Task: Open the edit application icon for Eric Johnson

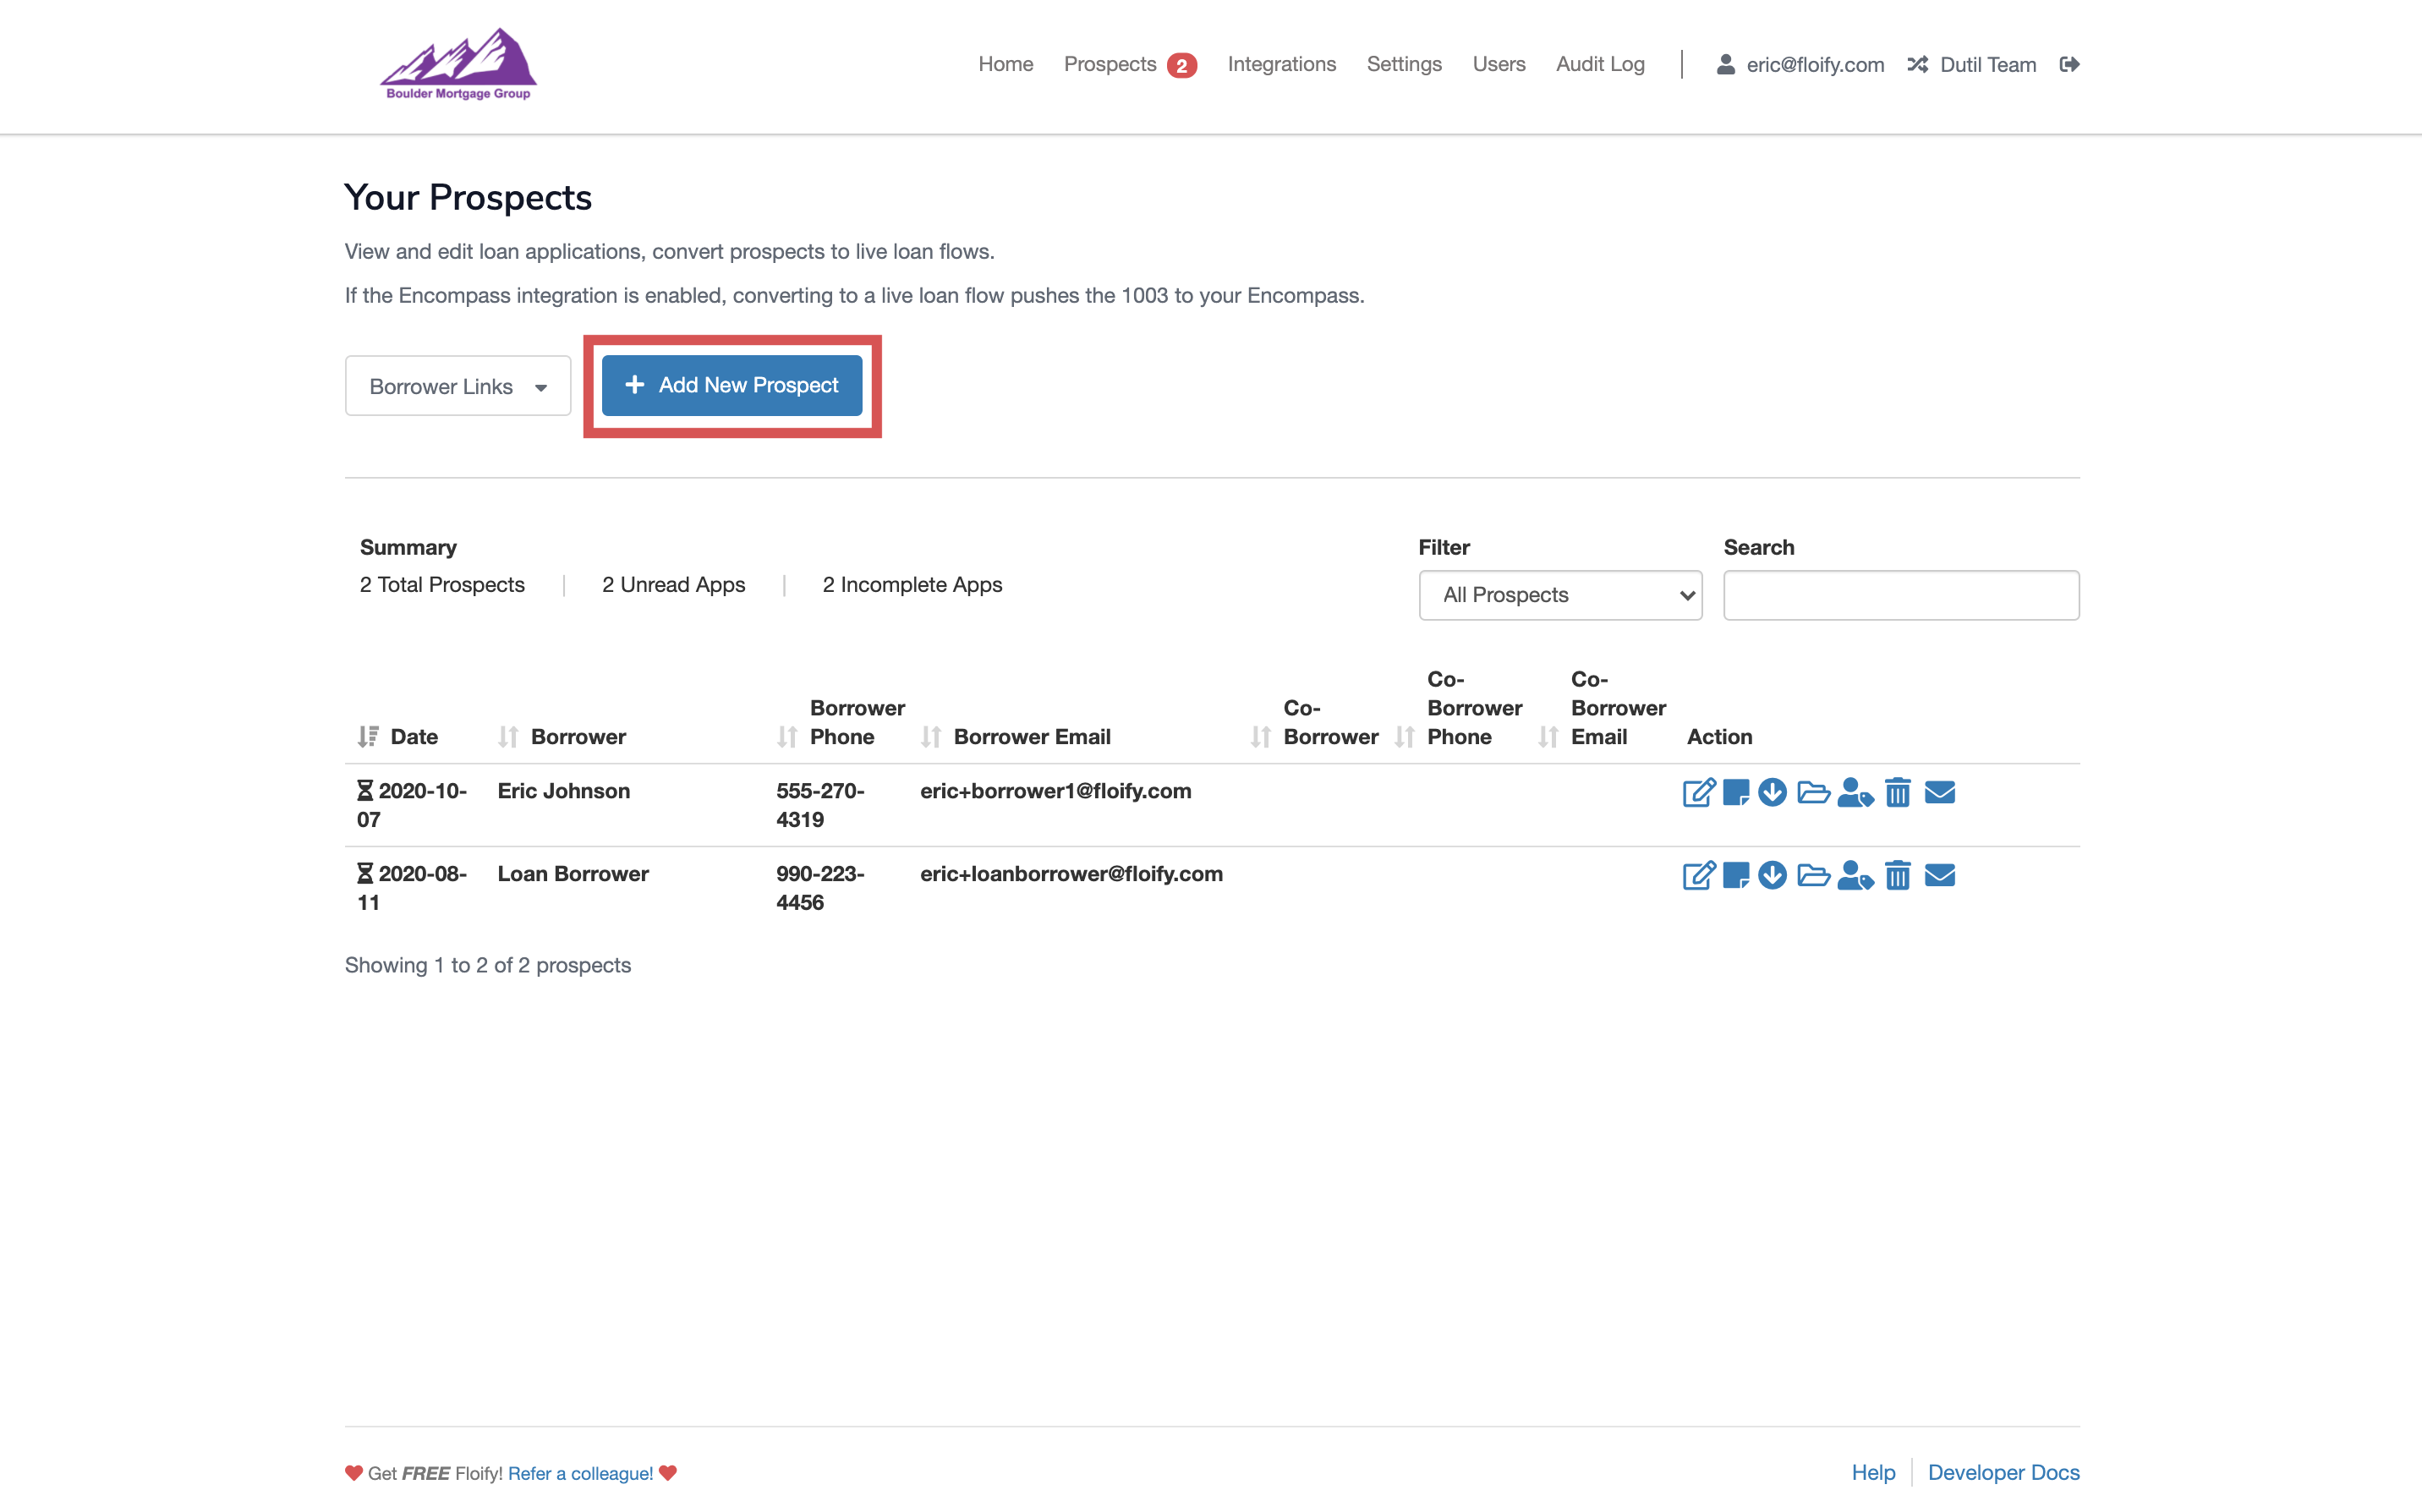Action: point(1697,793)
